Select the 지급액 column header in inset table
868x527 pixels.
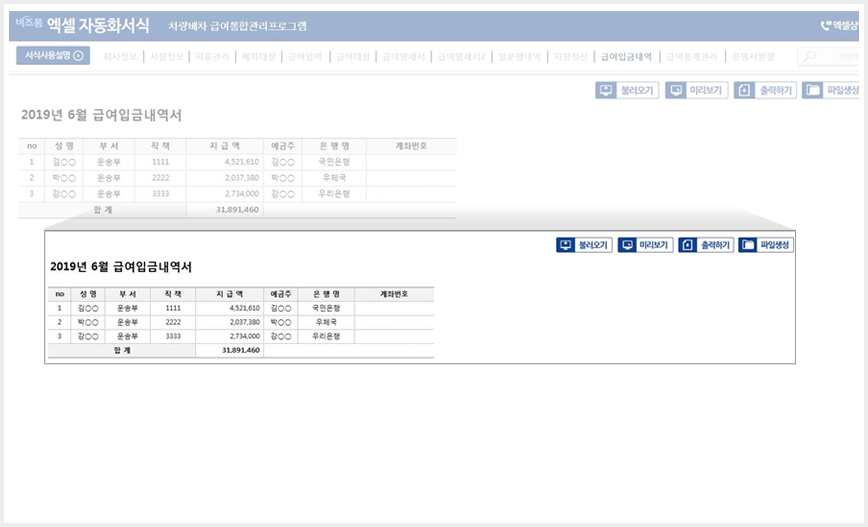tap(230, 294)
